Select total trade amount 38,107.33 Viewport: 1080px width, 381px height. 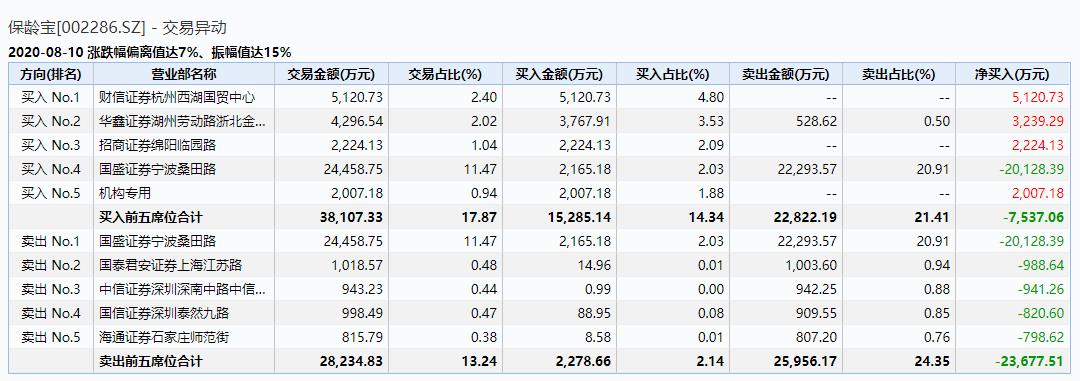351,218
